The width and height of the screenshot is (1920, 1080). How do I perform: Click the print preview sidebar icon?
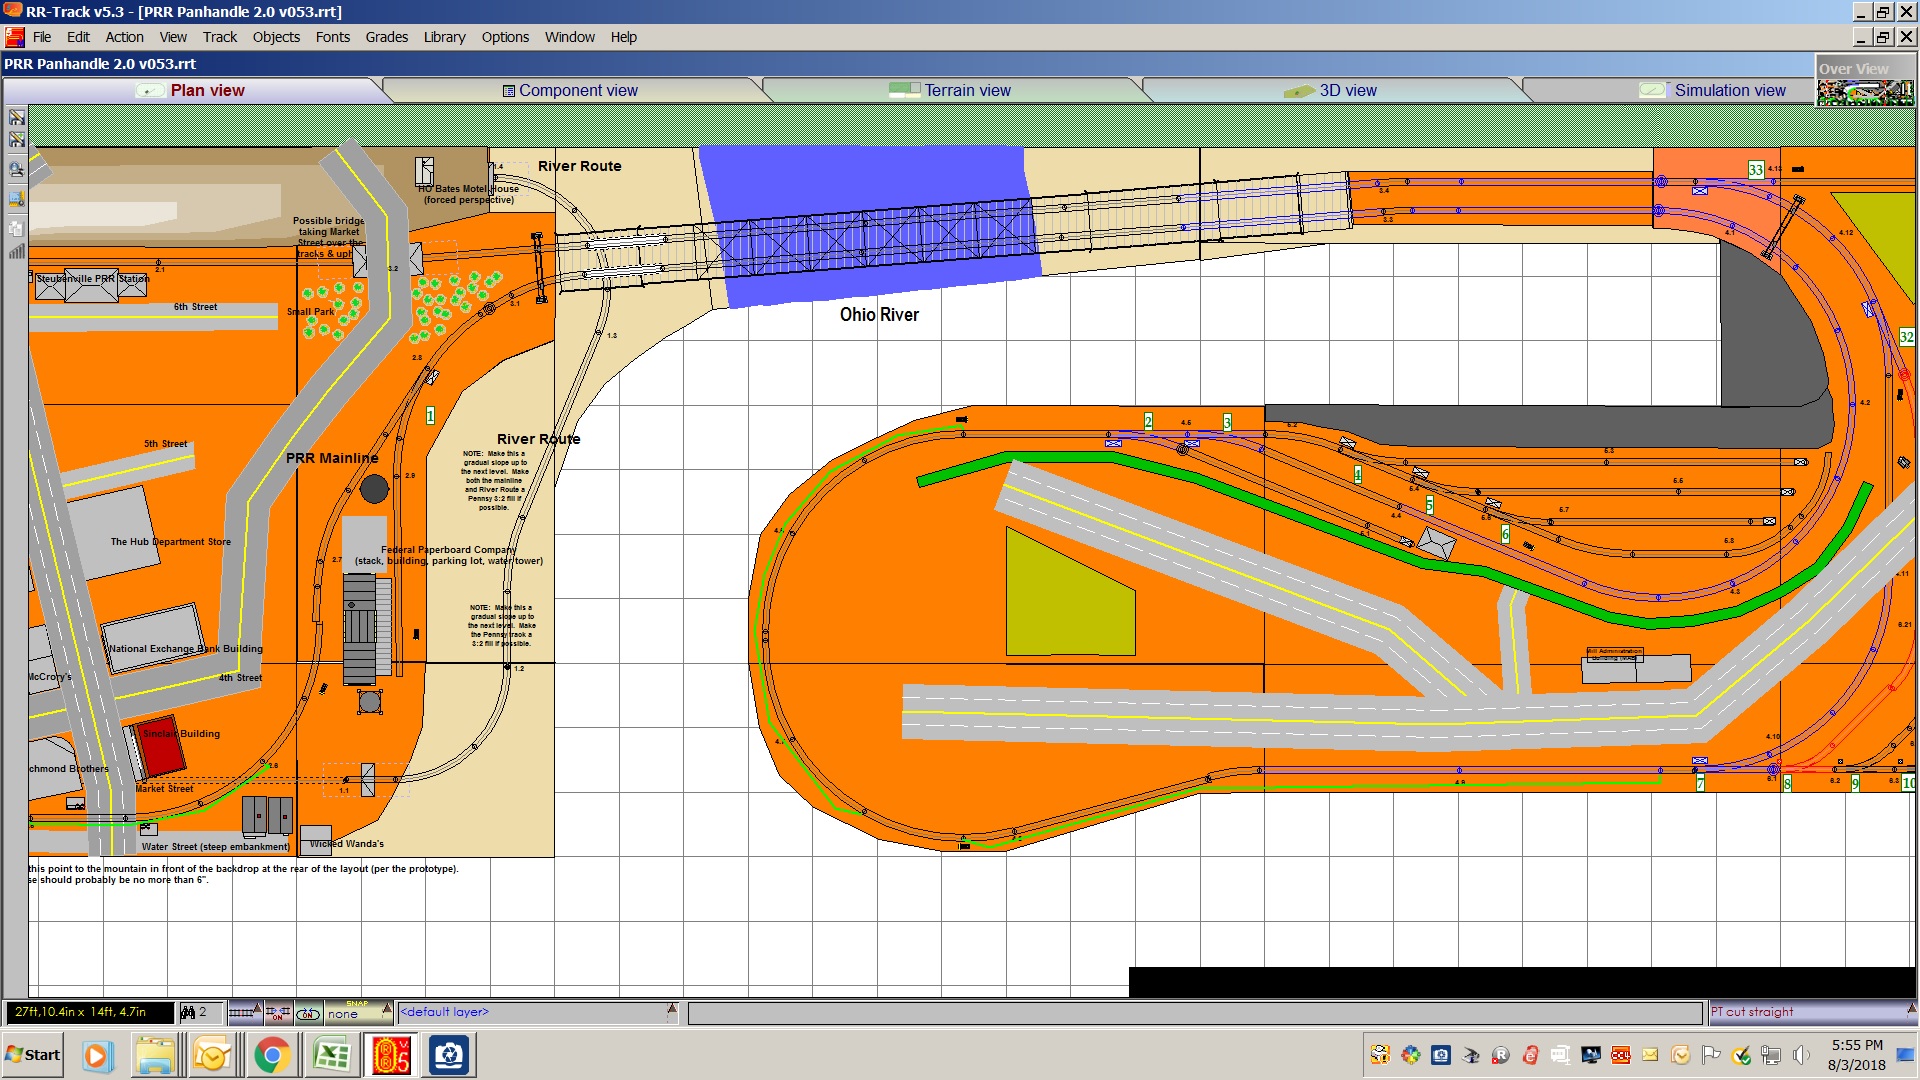click(16, 170)
